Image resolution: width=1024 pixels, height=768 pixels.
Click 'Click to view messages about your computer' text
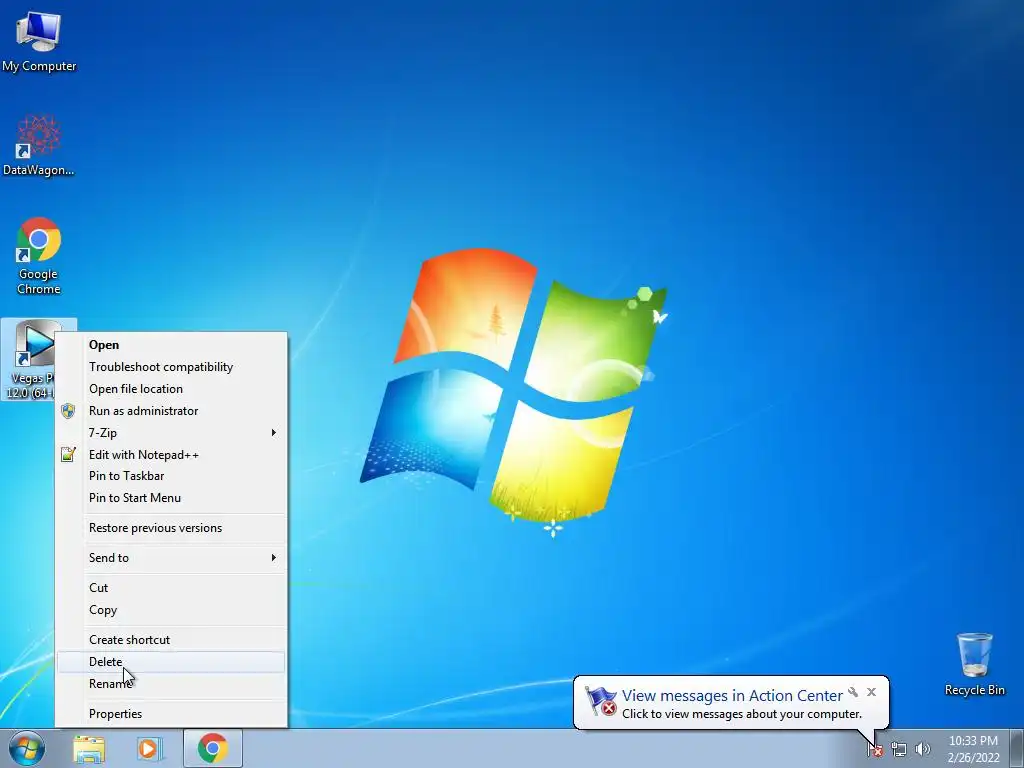tap(742, 714)
